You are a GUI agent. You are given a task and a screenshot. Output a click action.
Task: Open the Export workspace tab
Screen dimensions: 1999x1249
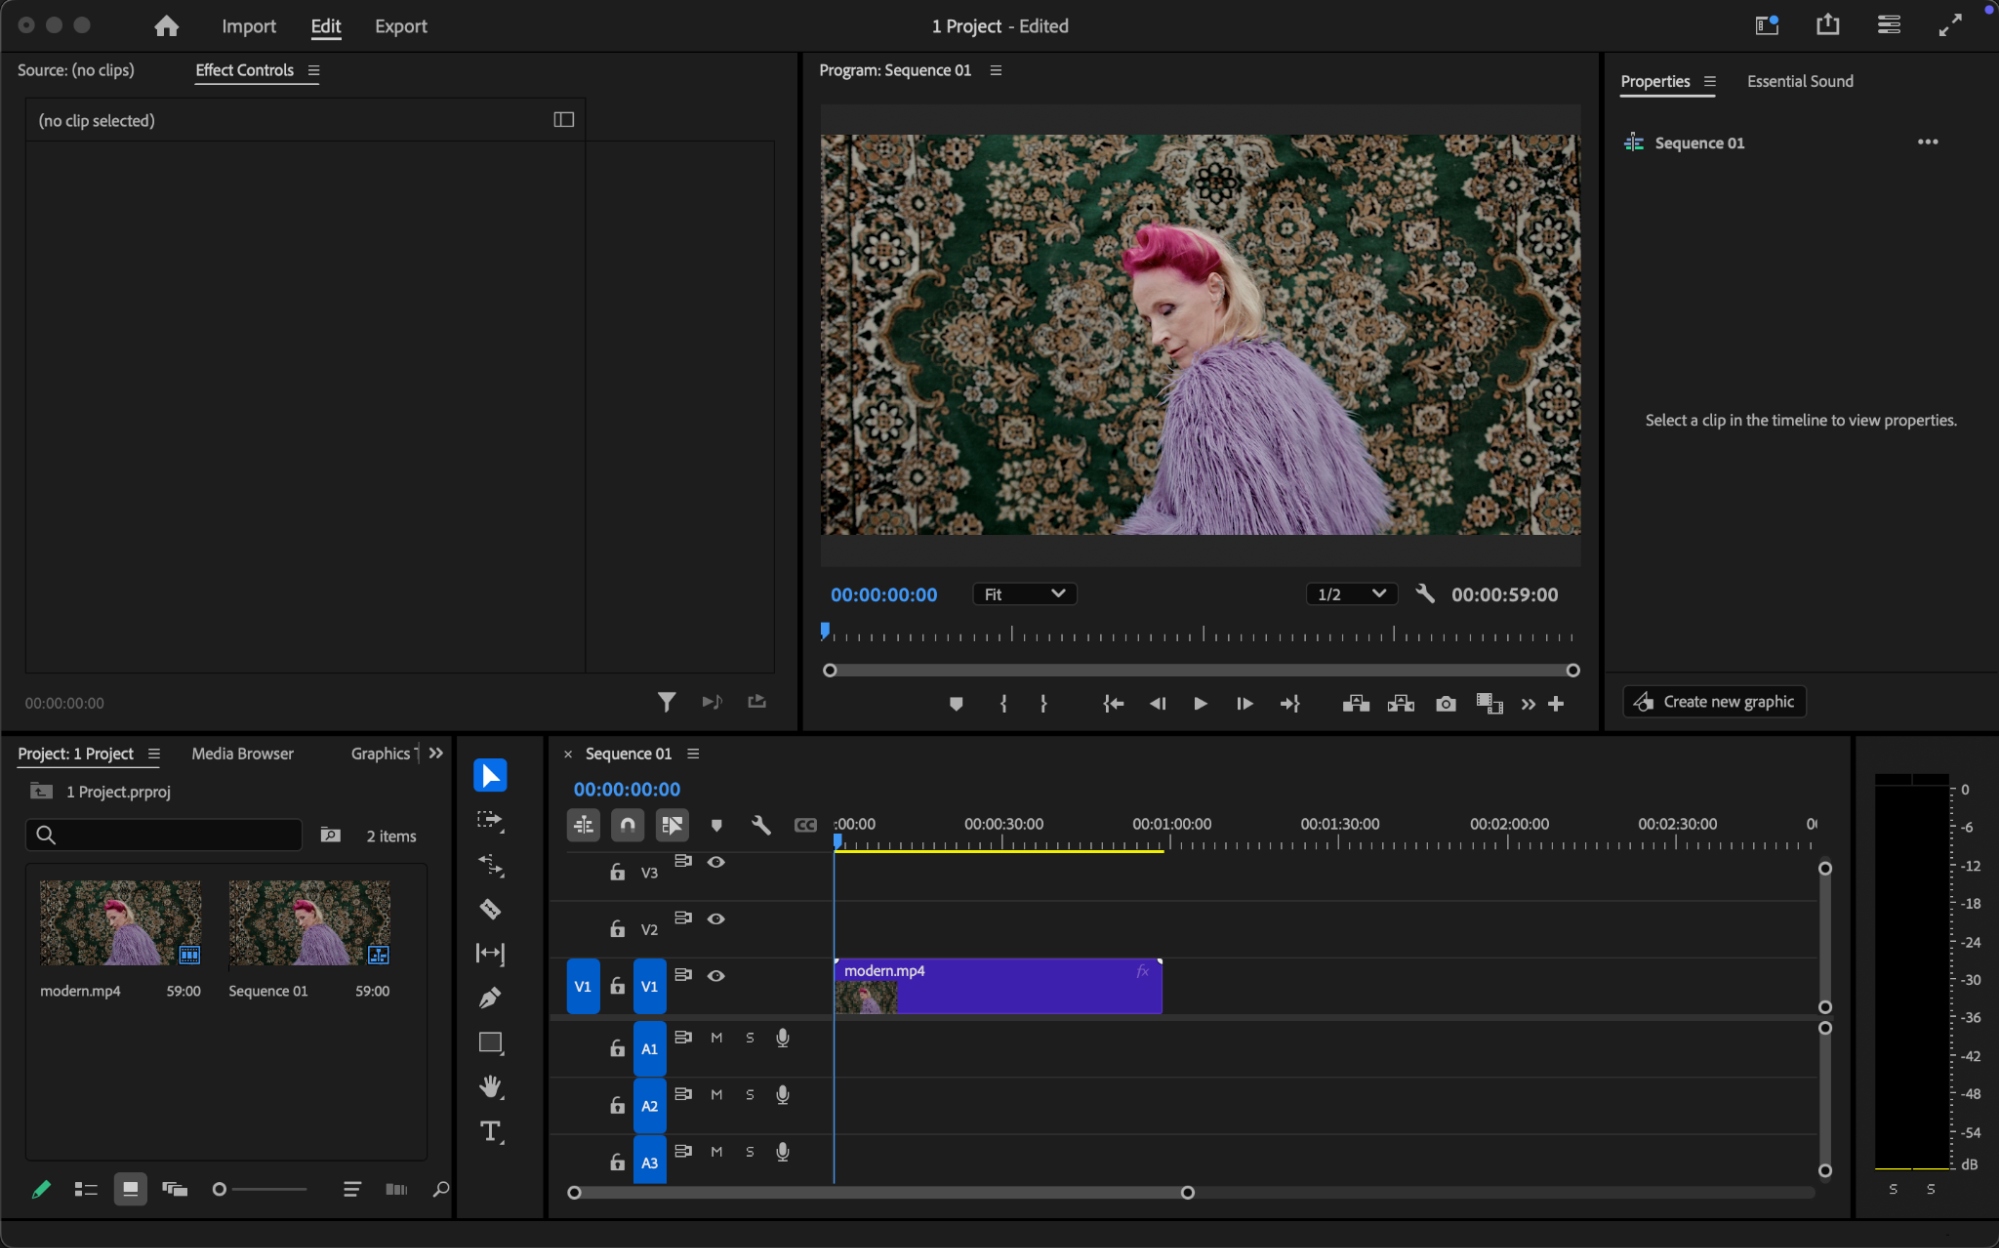pyautogui.click(x=400, y=26)
